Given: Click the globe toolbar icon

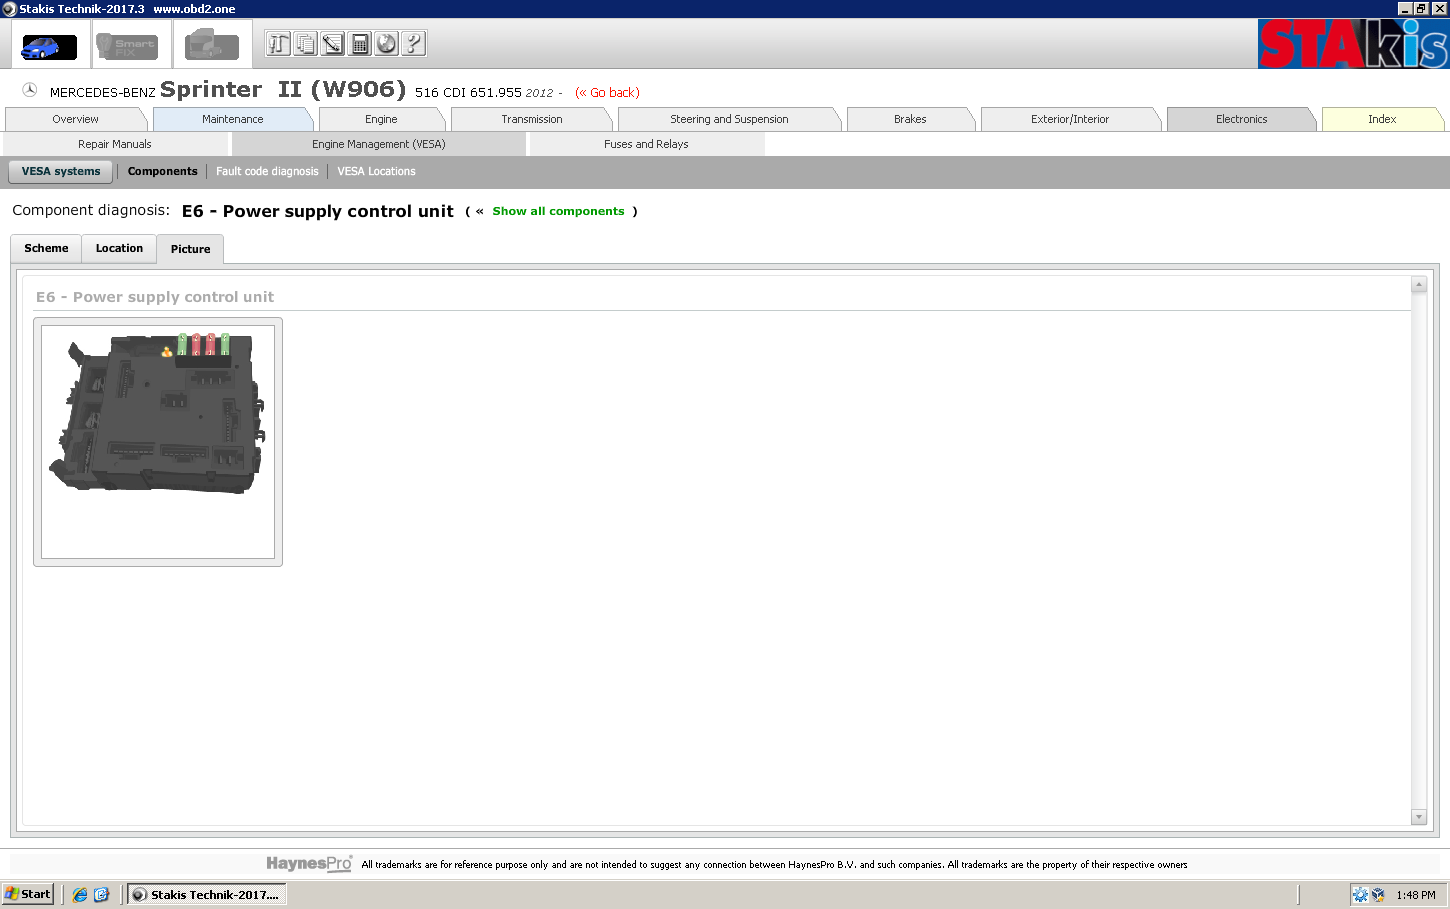Looking at the screenshot, I should [386, 44].
